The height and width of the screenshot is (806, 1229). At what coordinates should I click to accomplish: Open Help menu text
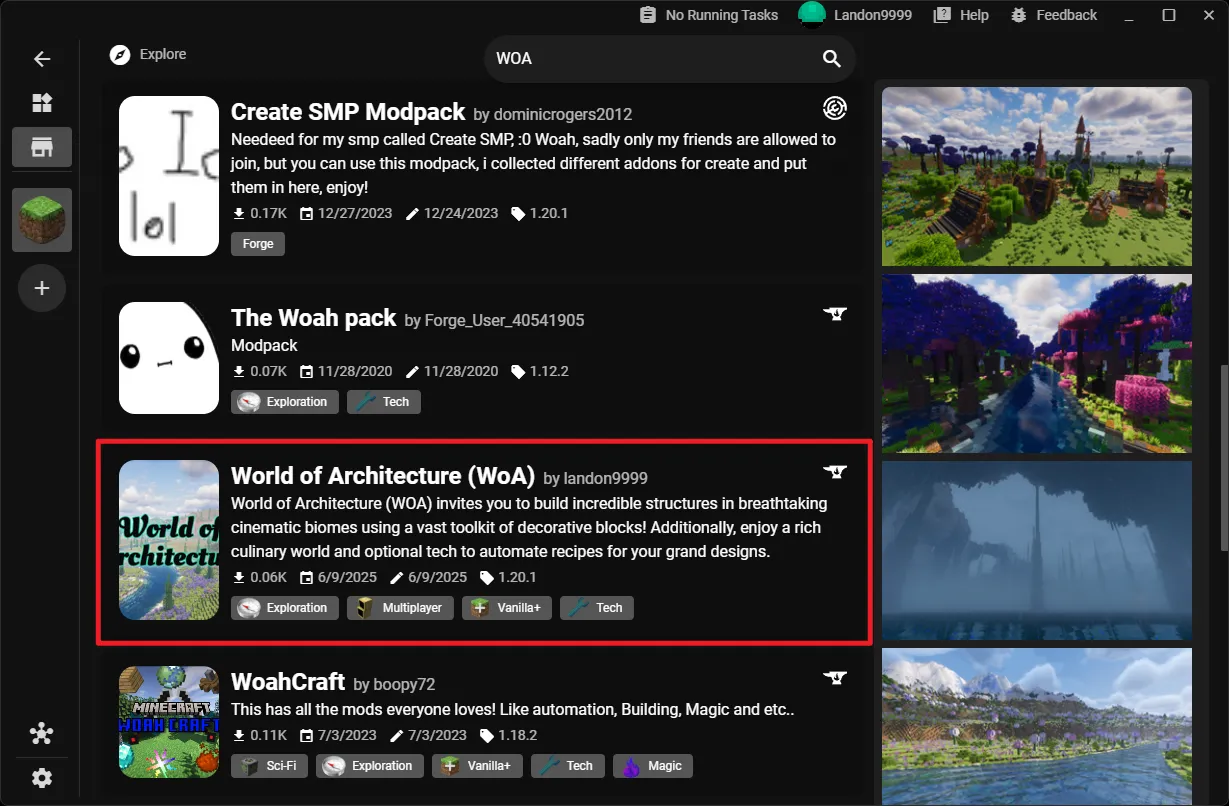coord(974,15)
